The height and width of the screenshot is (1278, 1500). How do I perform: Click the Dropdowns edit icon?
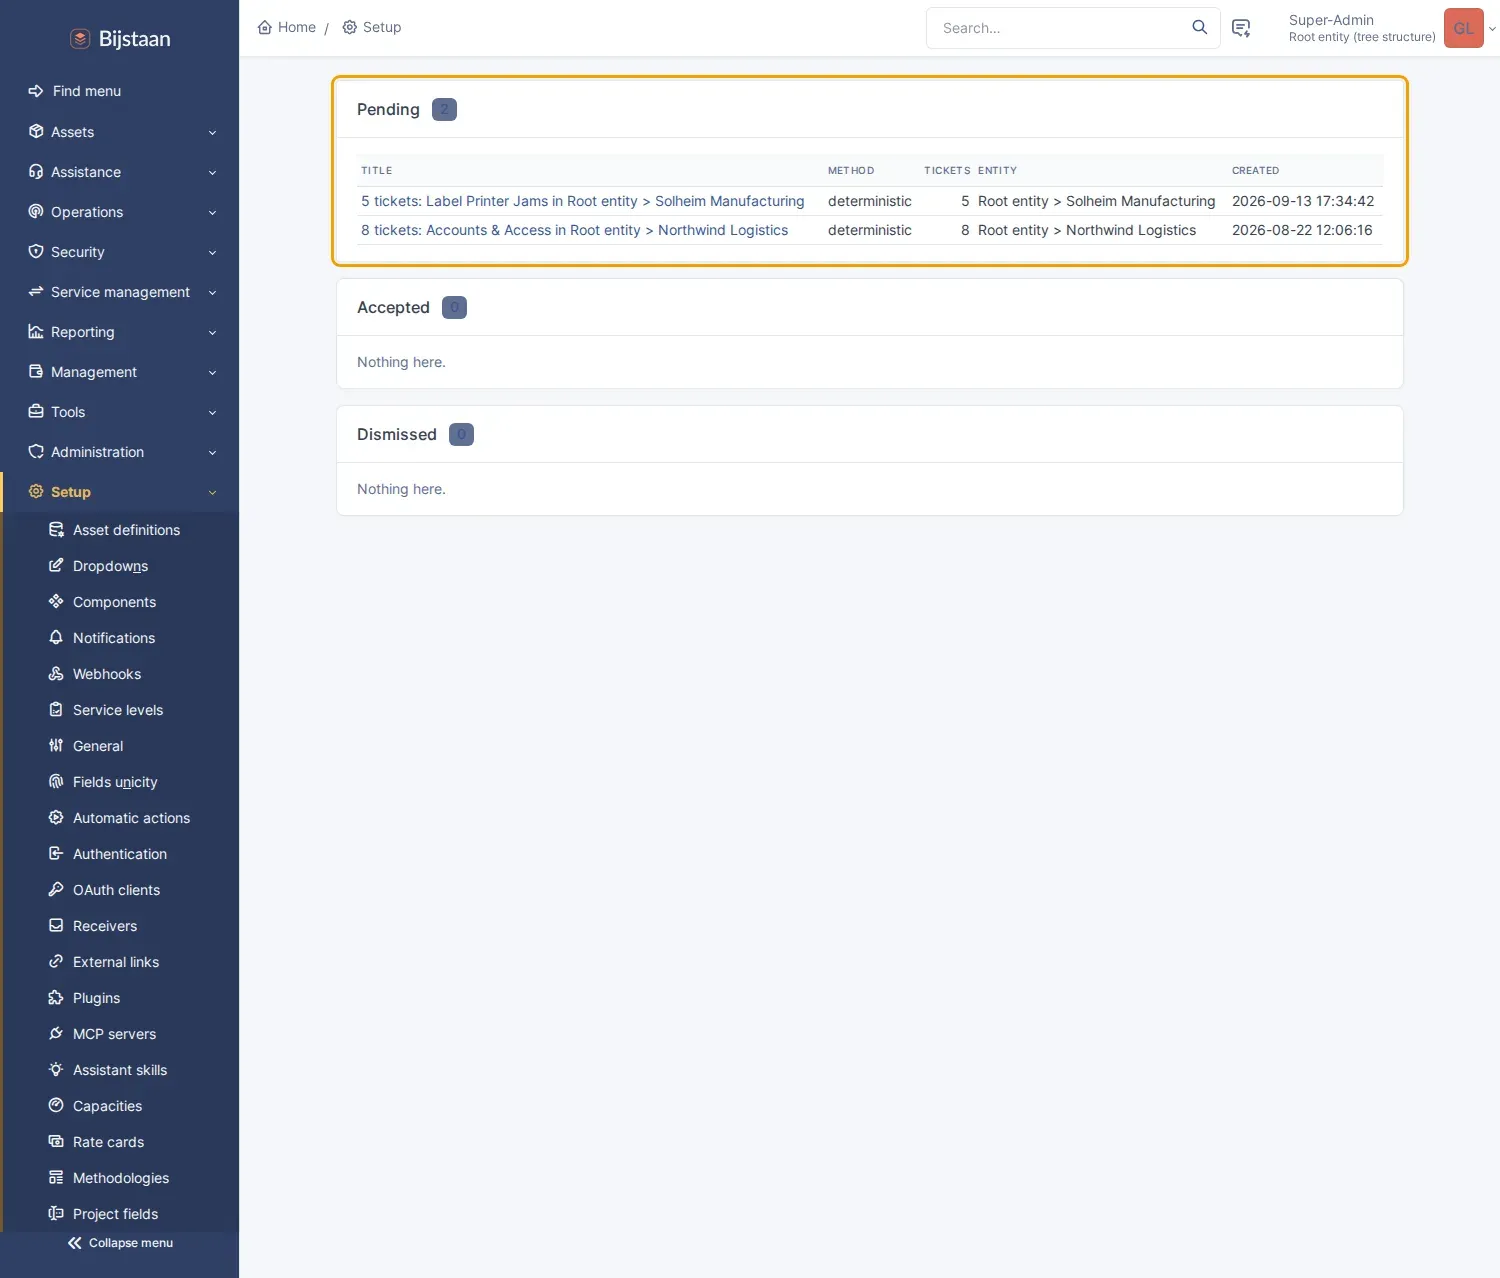56,565
